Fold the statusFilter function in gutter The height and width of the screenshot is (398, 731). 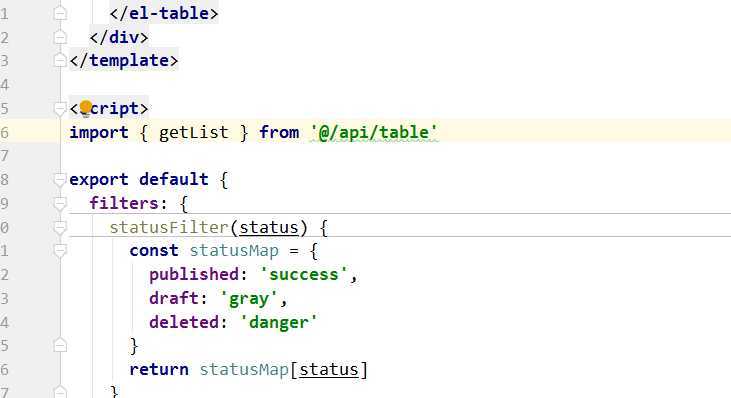(x=60, y=227)
